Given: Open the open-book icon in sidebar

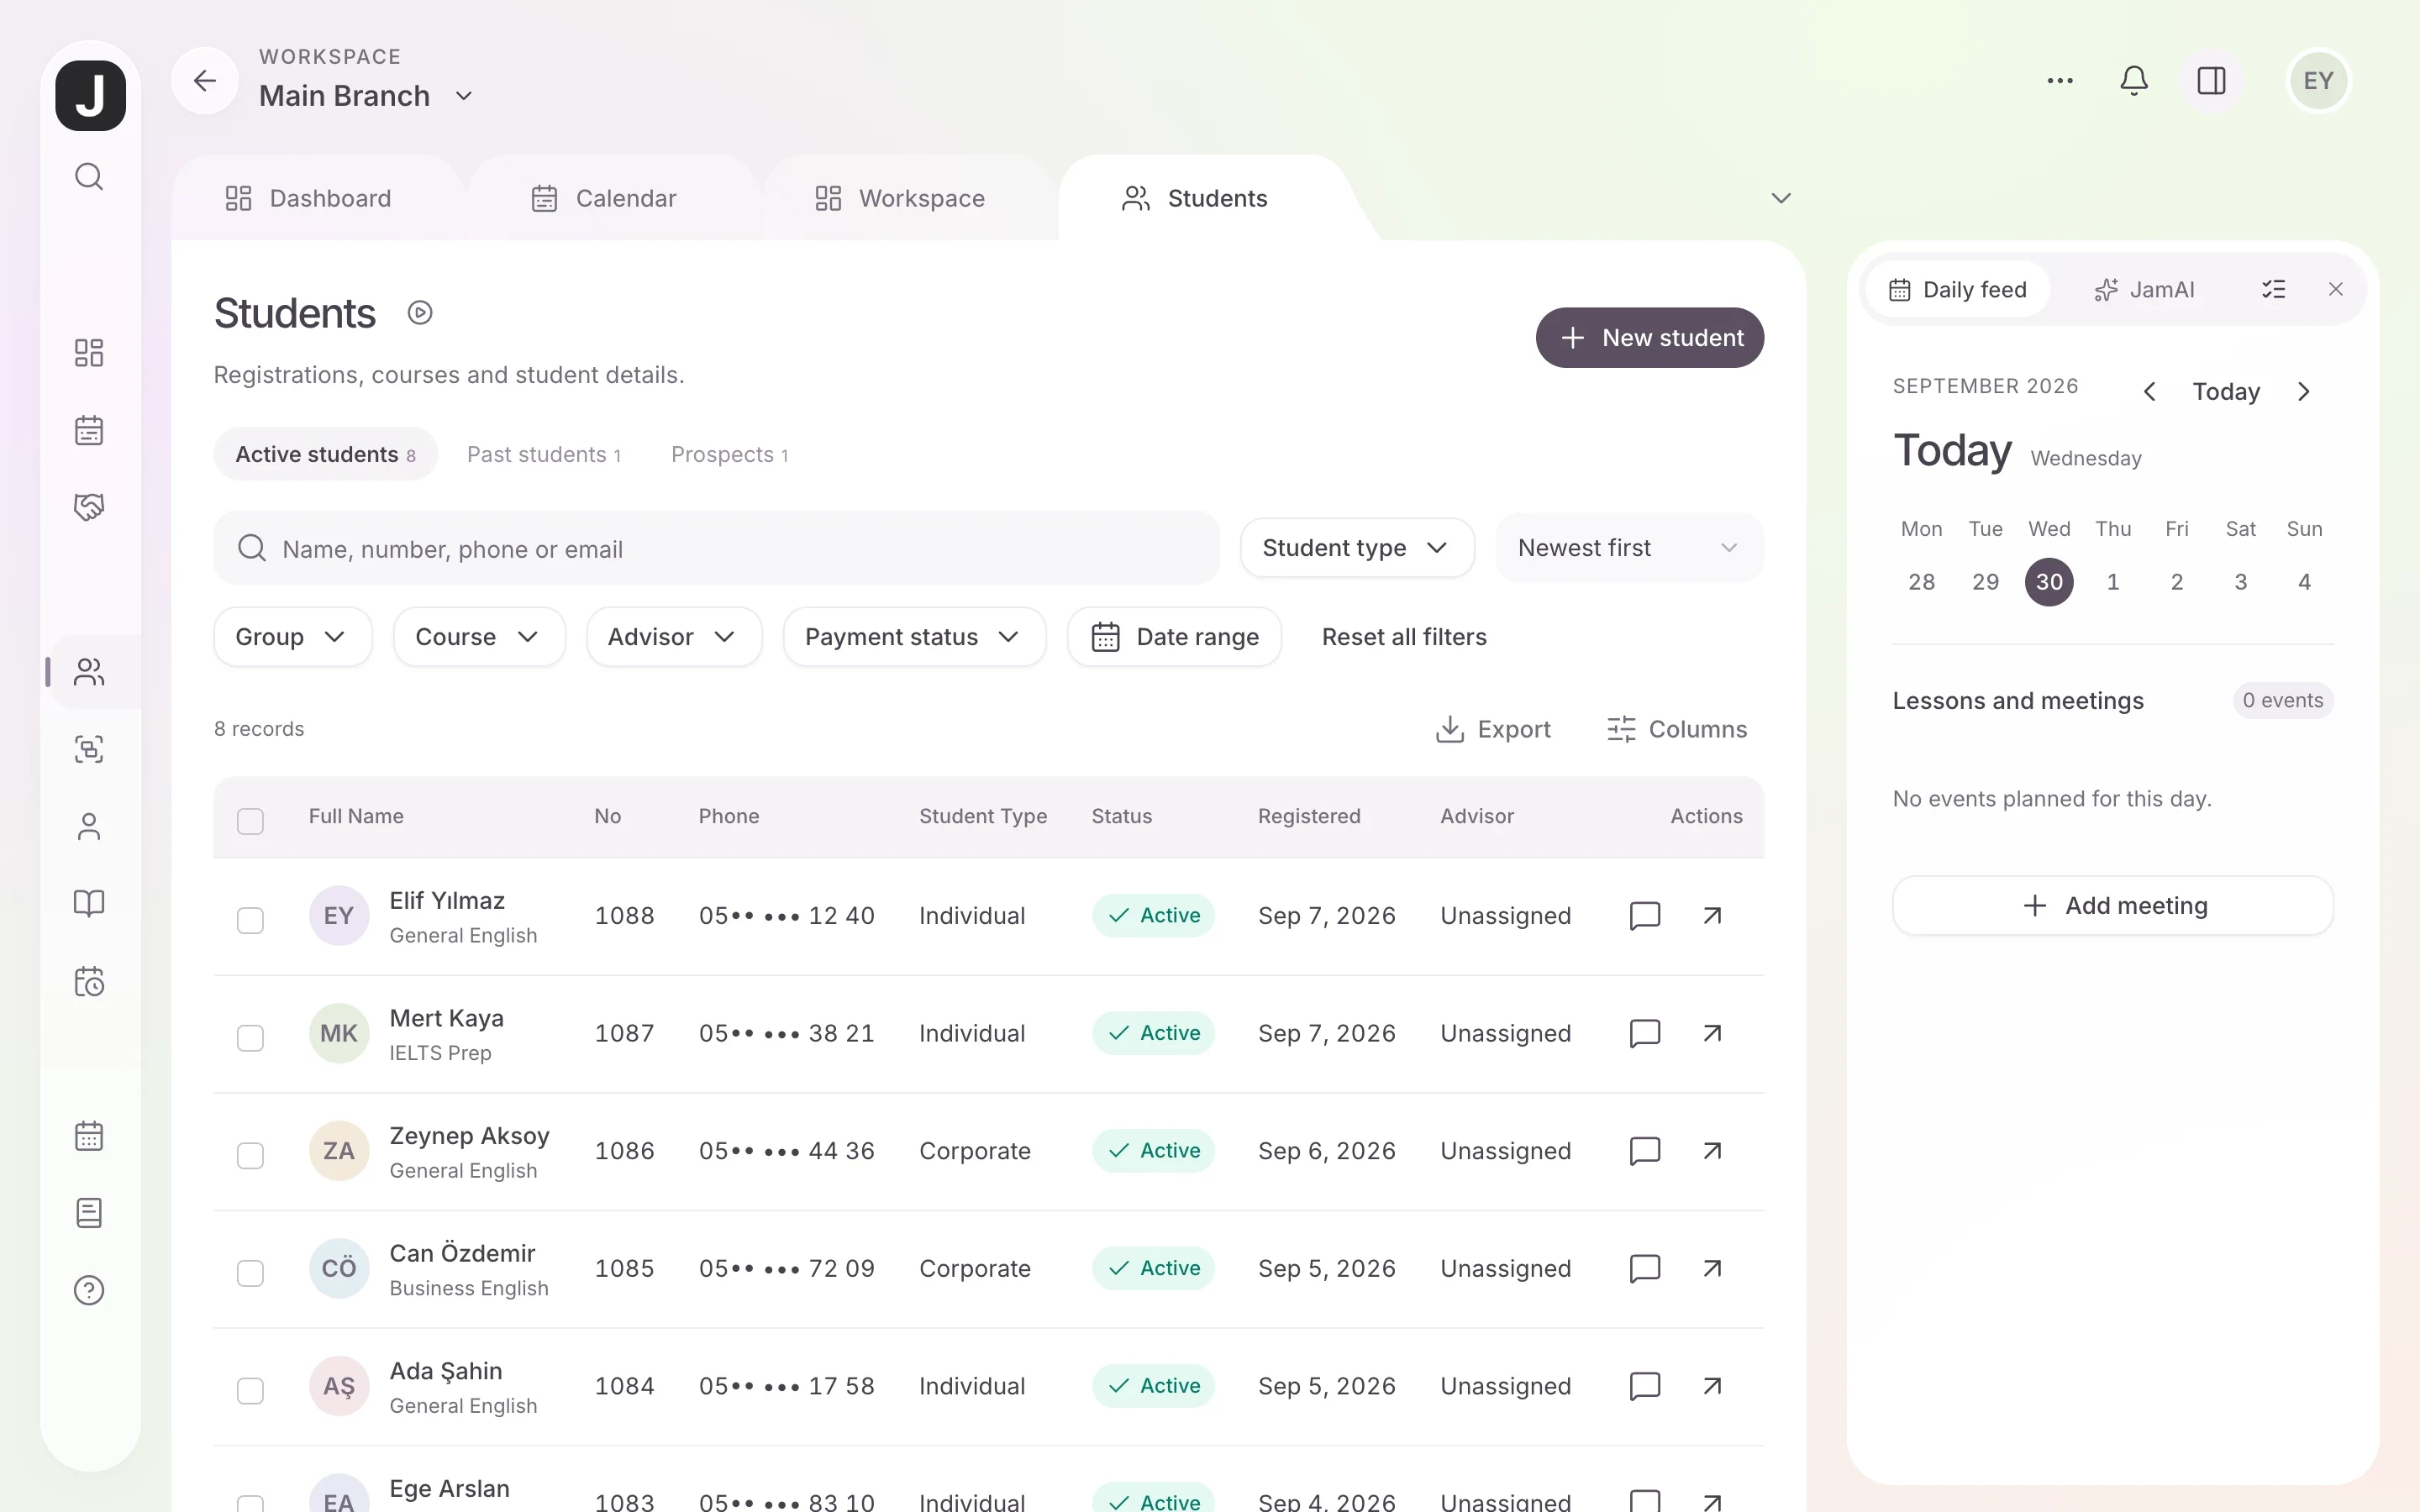Looking at the screenshot, I should tap(89, 903).
